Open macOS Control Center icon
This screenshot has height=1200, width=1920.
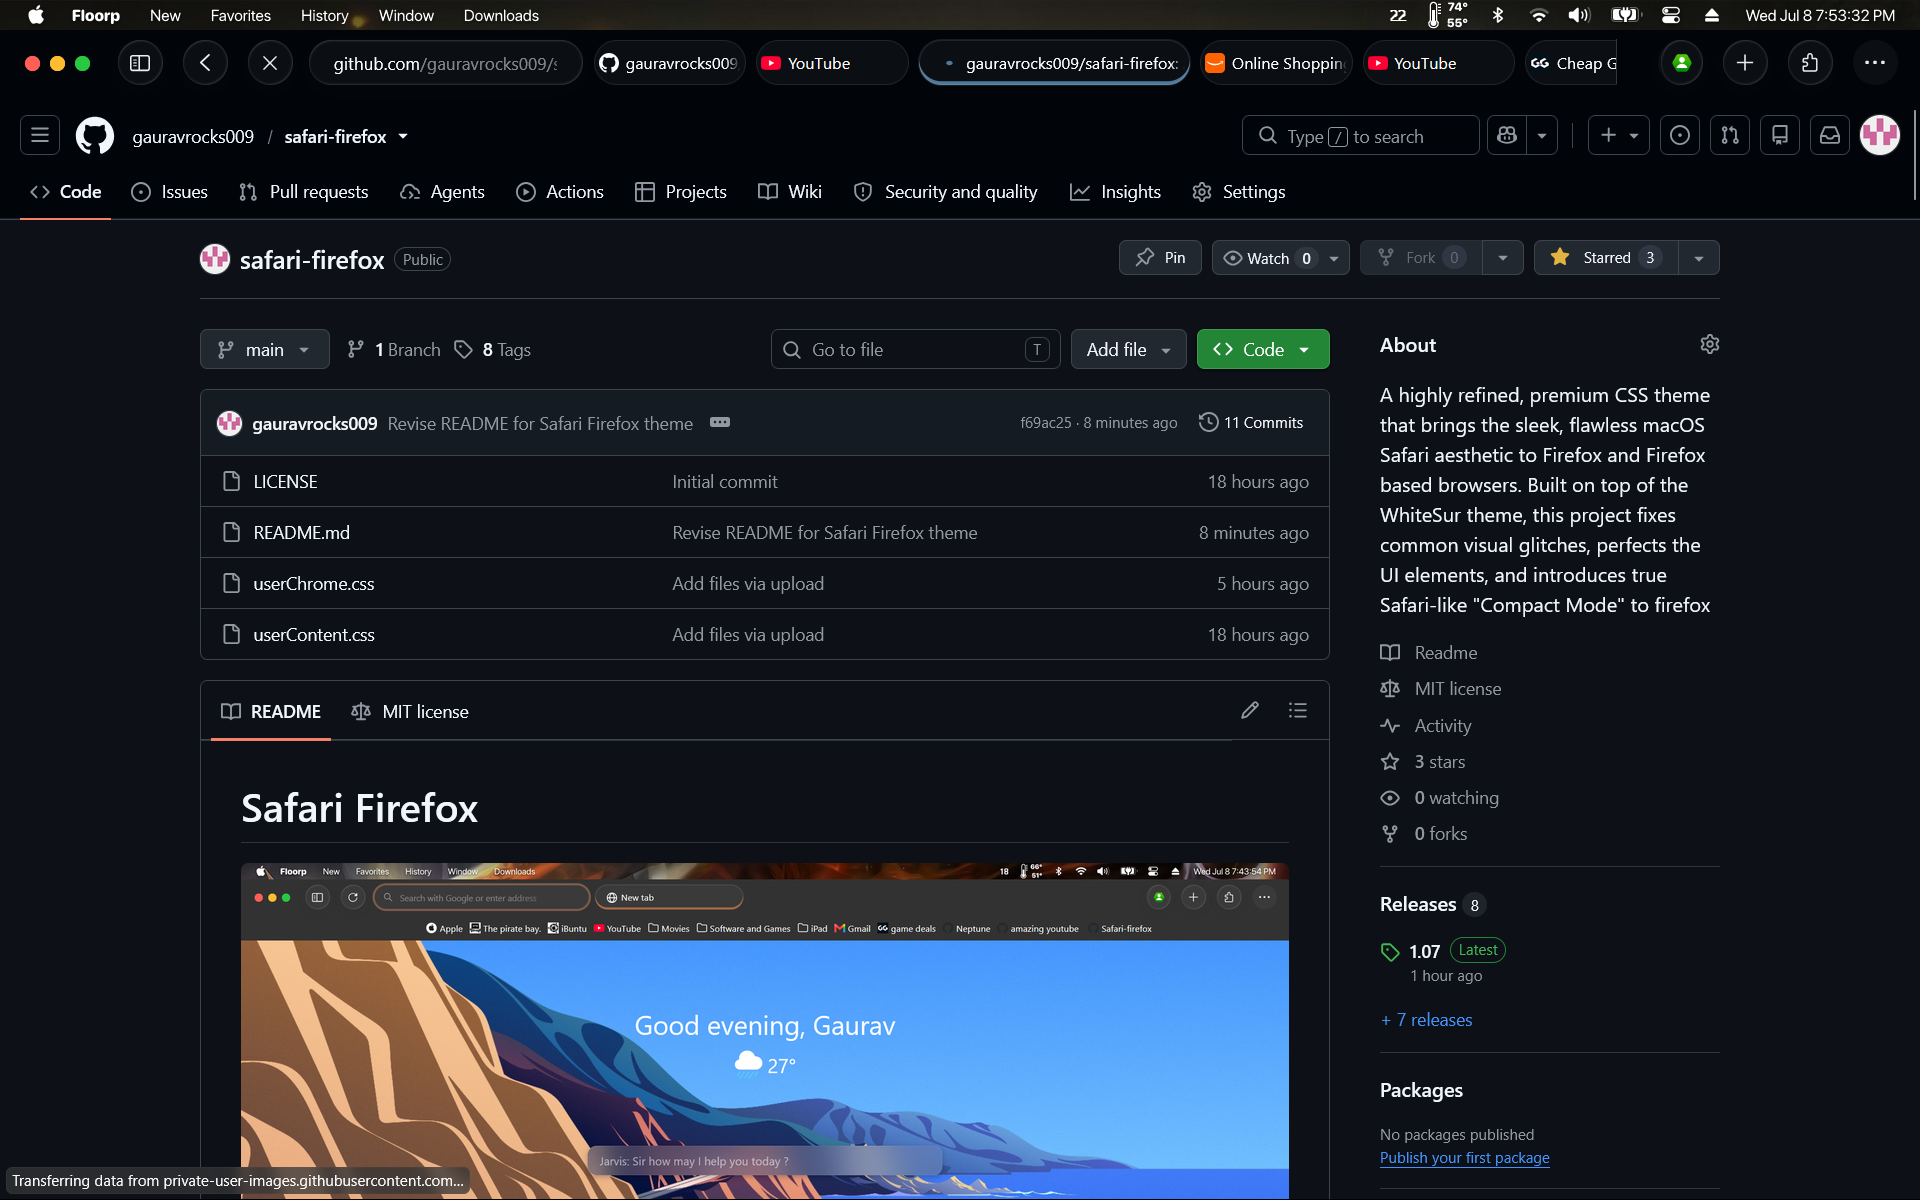(x=1671, y=15)
